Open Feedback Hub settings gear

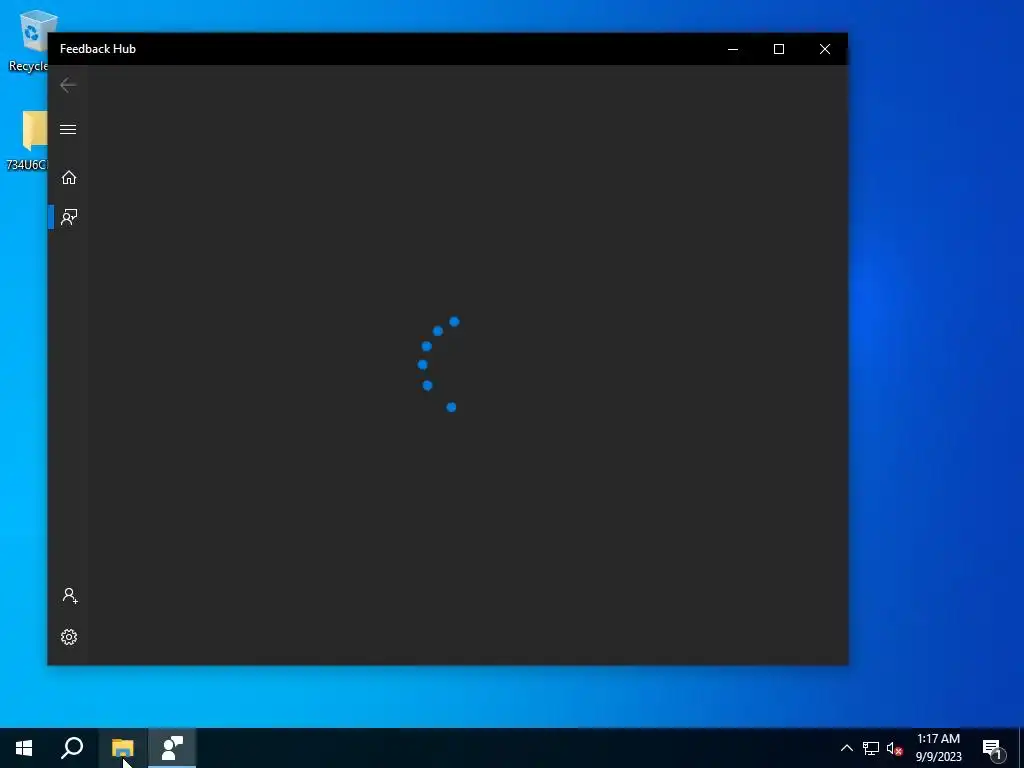tap(69, 637)
